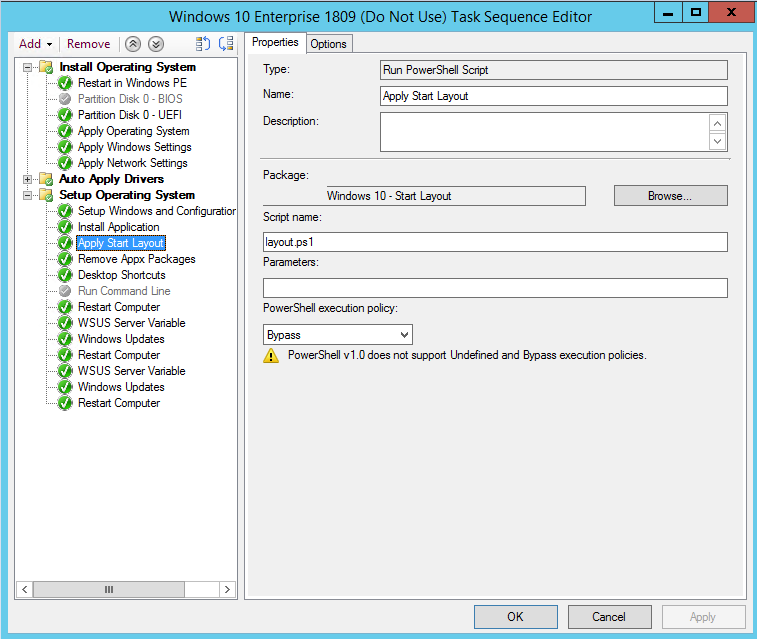Select the Setup Operating System folder icon
The image size is (757, 639).
tap(46, 195)
